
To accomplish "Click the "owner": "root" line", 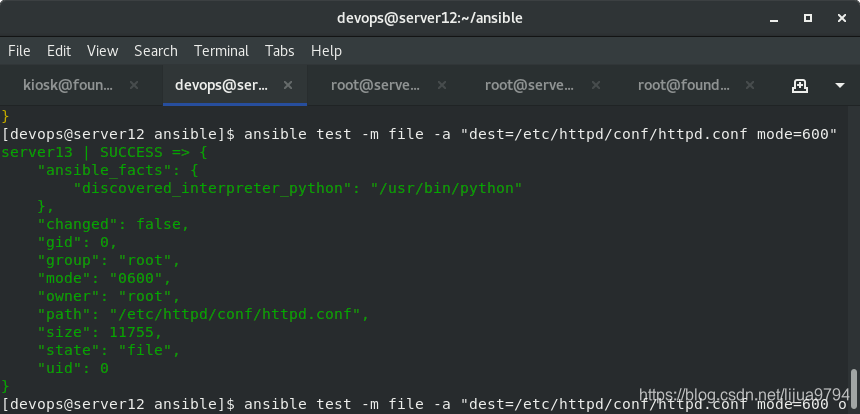I will pos(109,296).
